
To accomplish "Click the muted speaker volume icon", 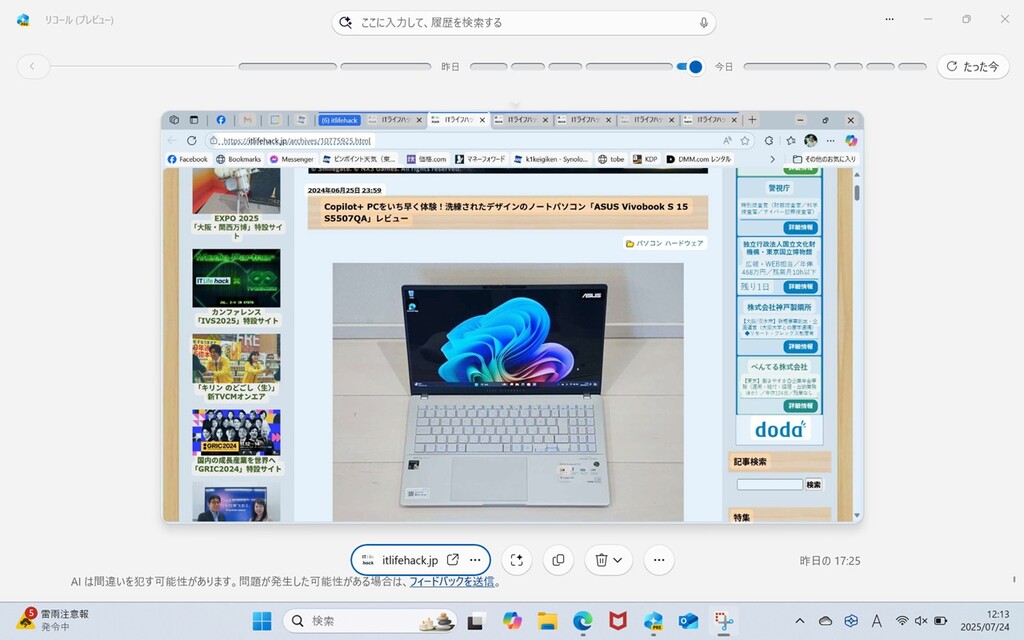I will tap(921, 620).
